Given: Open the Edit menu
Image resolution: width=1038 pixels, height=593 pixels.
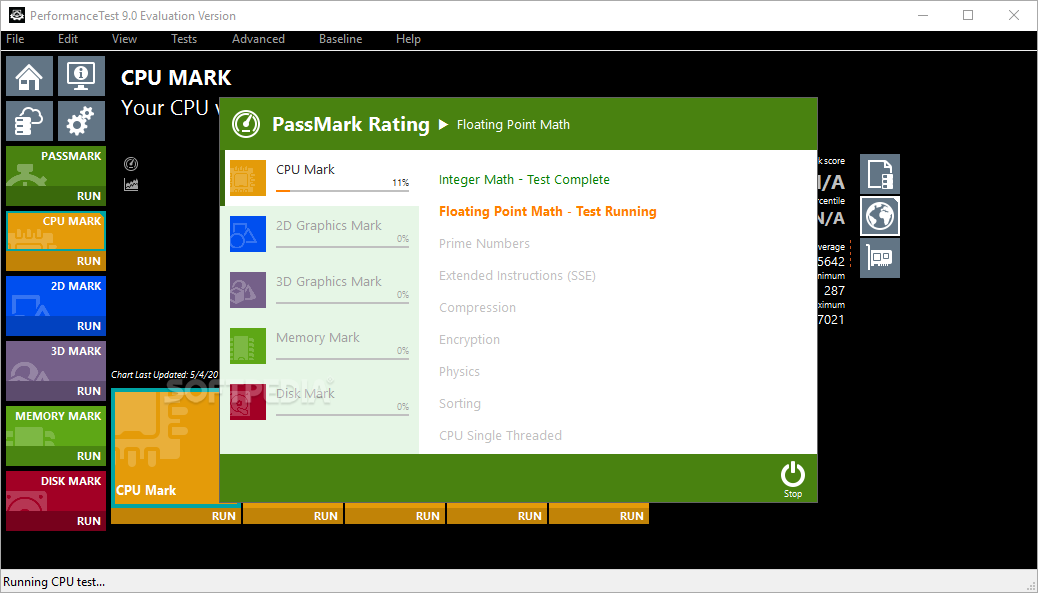Looking at the screenshot, I should point(68,39).
